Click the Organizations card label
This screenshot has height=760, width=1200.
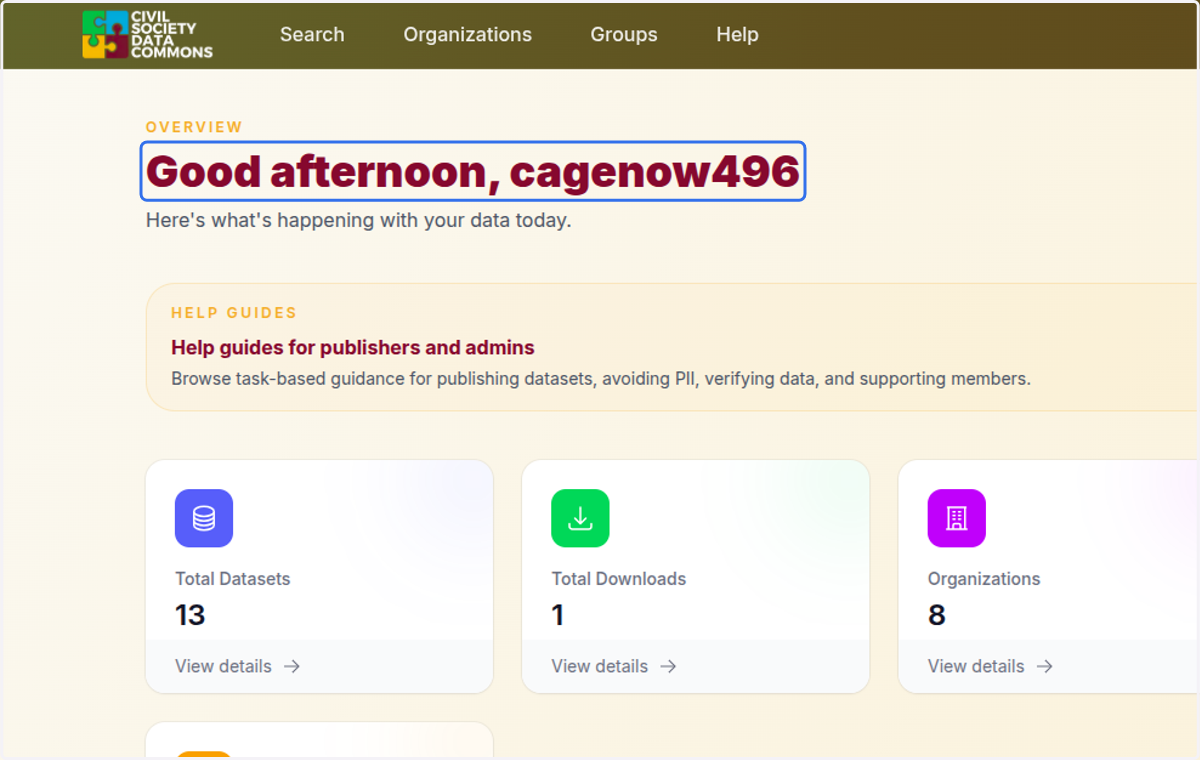point(984,579)
